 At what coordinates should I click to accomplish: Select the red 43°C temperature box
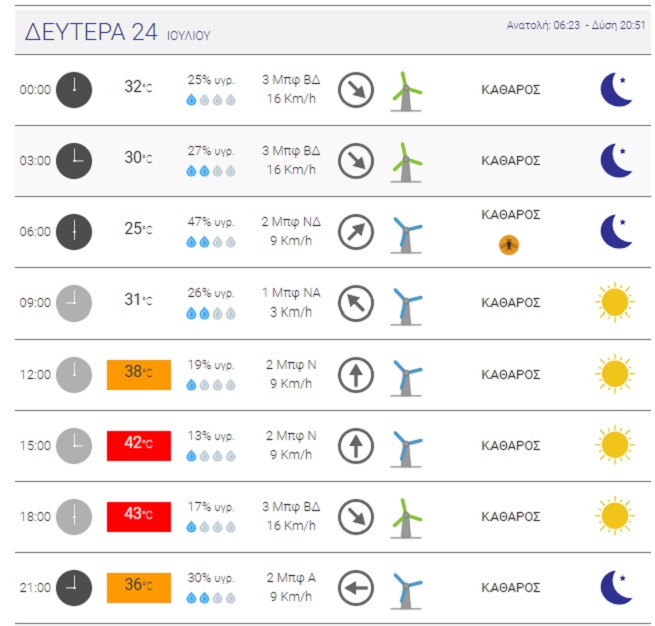(x=139, y=517)
